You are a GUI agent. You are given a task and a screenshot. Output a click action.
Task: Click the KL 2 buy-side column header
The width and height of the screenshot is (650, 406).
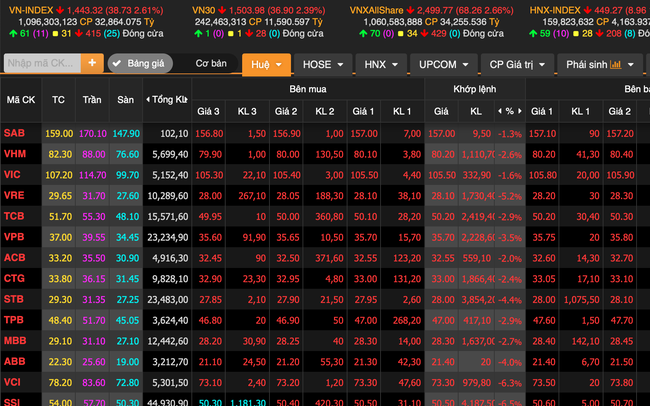point(324,111)
